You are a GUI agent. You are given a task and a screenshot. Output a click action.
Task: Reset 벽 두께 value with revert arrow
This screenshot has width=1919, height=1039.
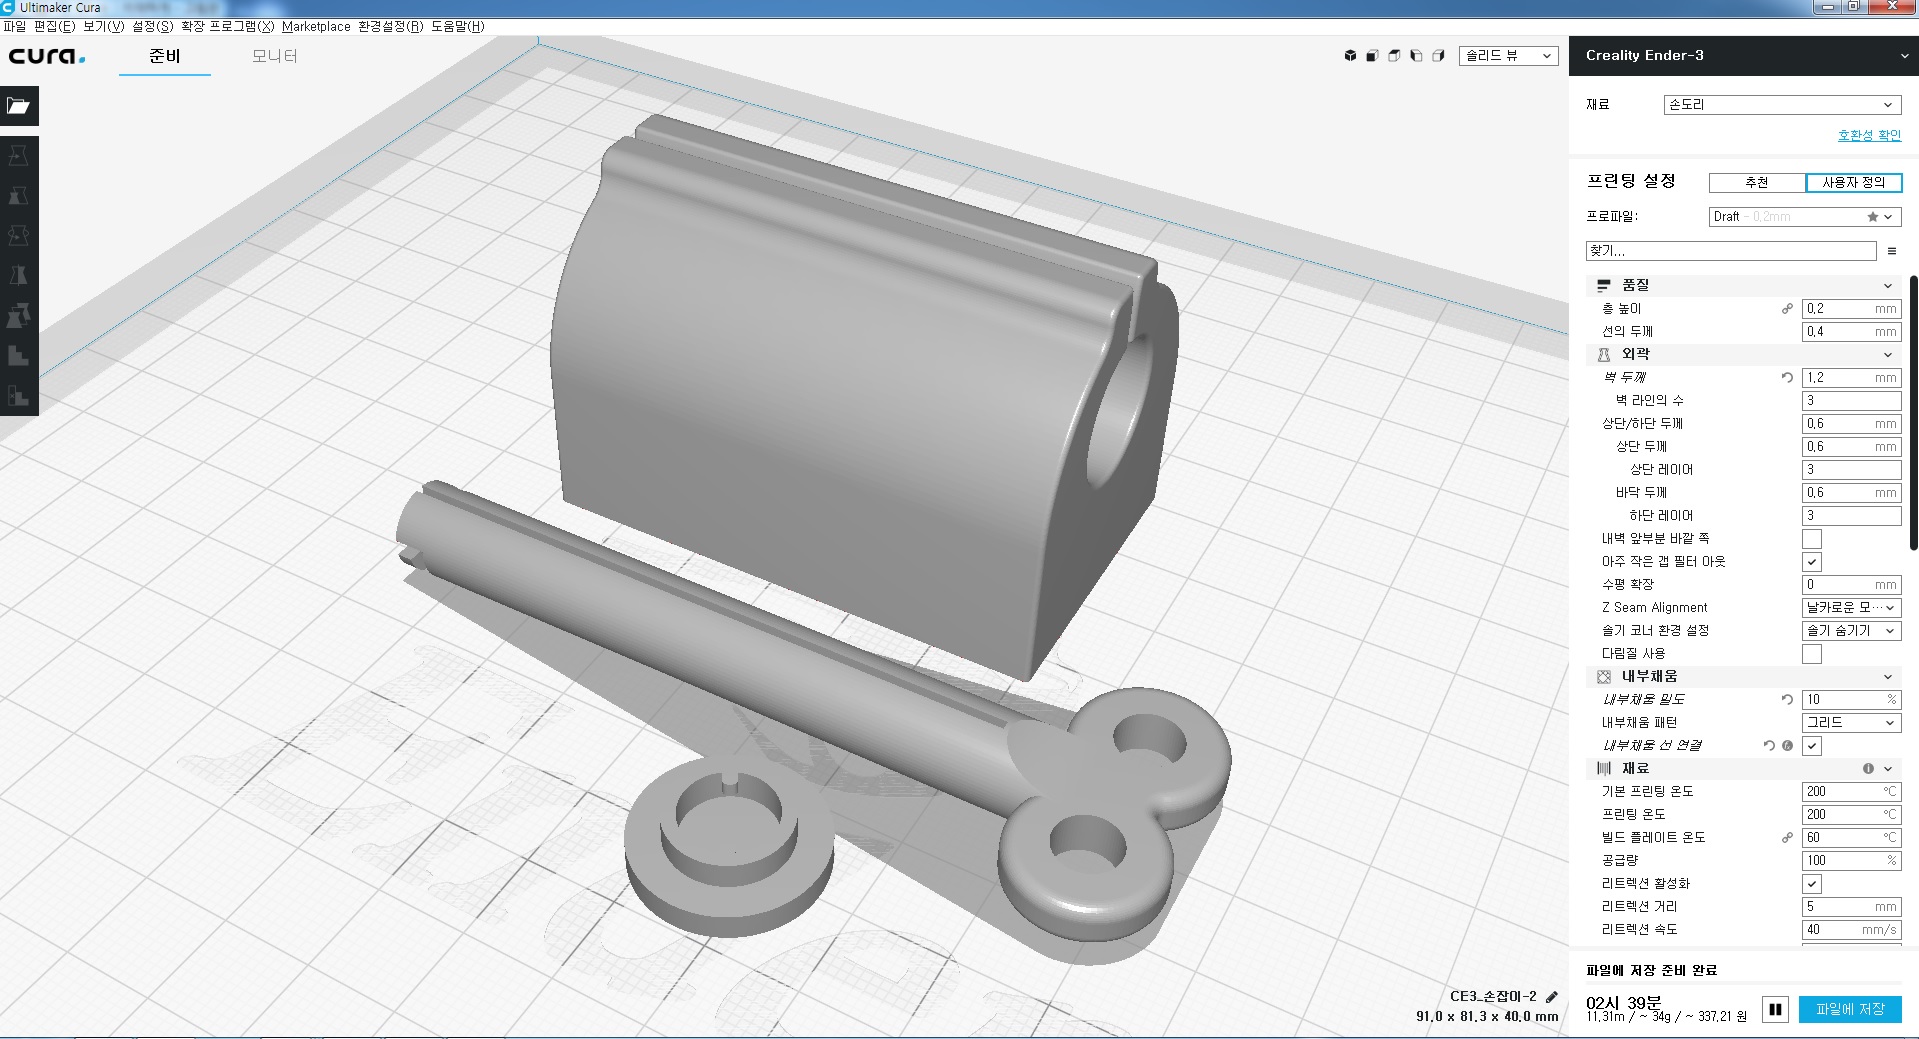coord(1787,378)
